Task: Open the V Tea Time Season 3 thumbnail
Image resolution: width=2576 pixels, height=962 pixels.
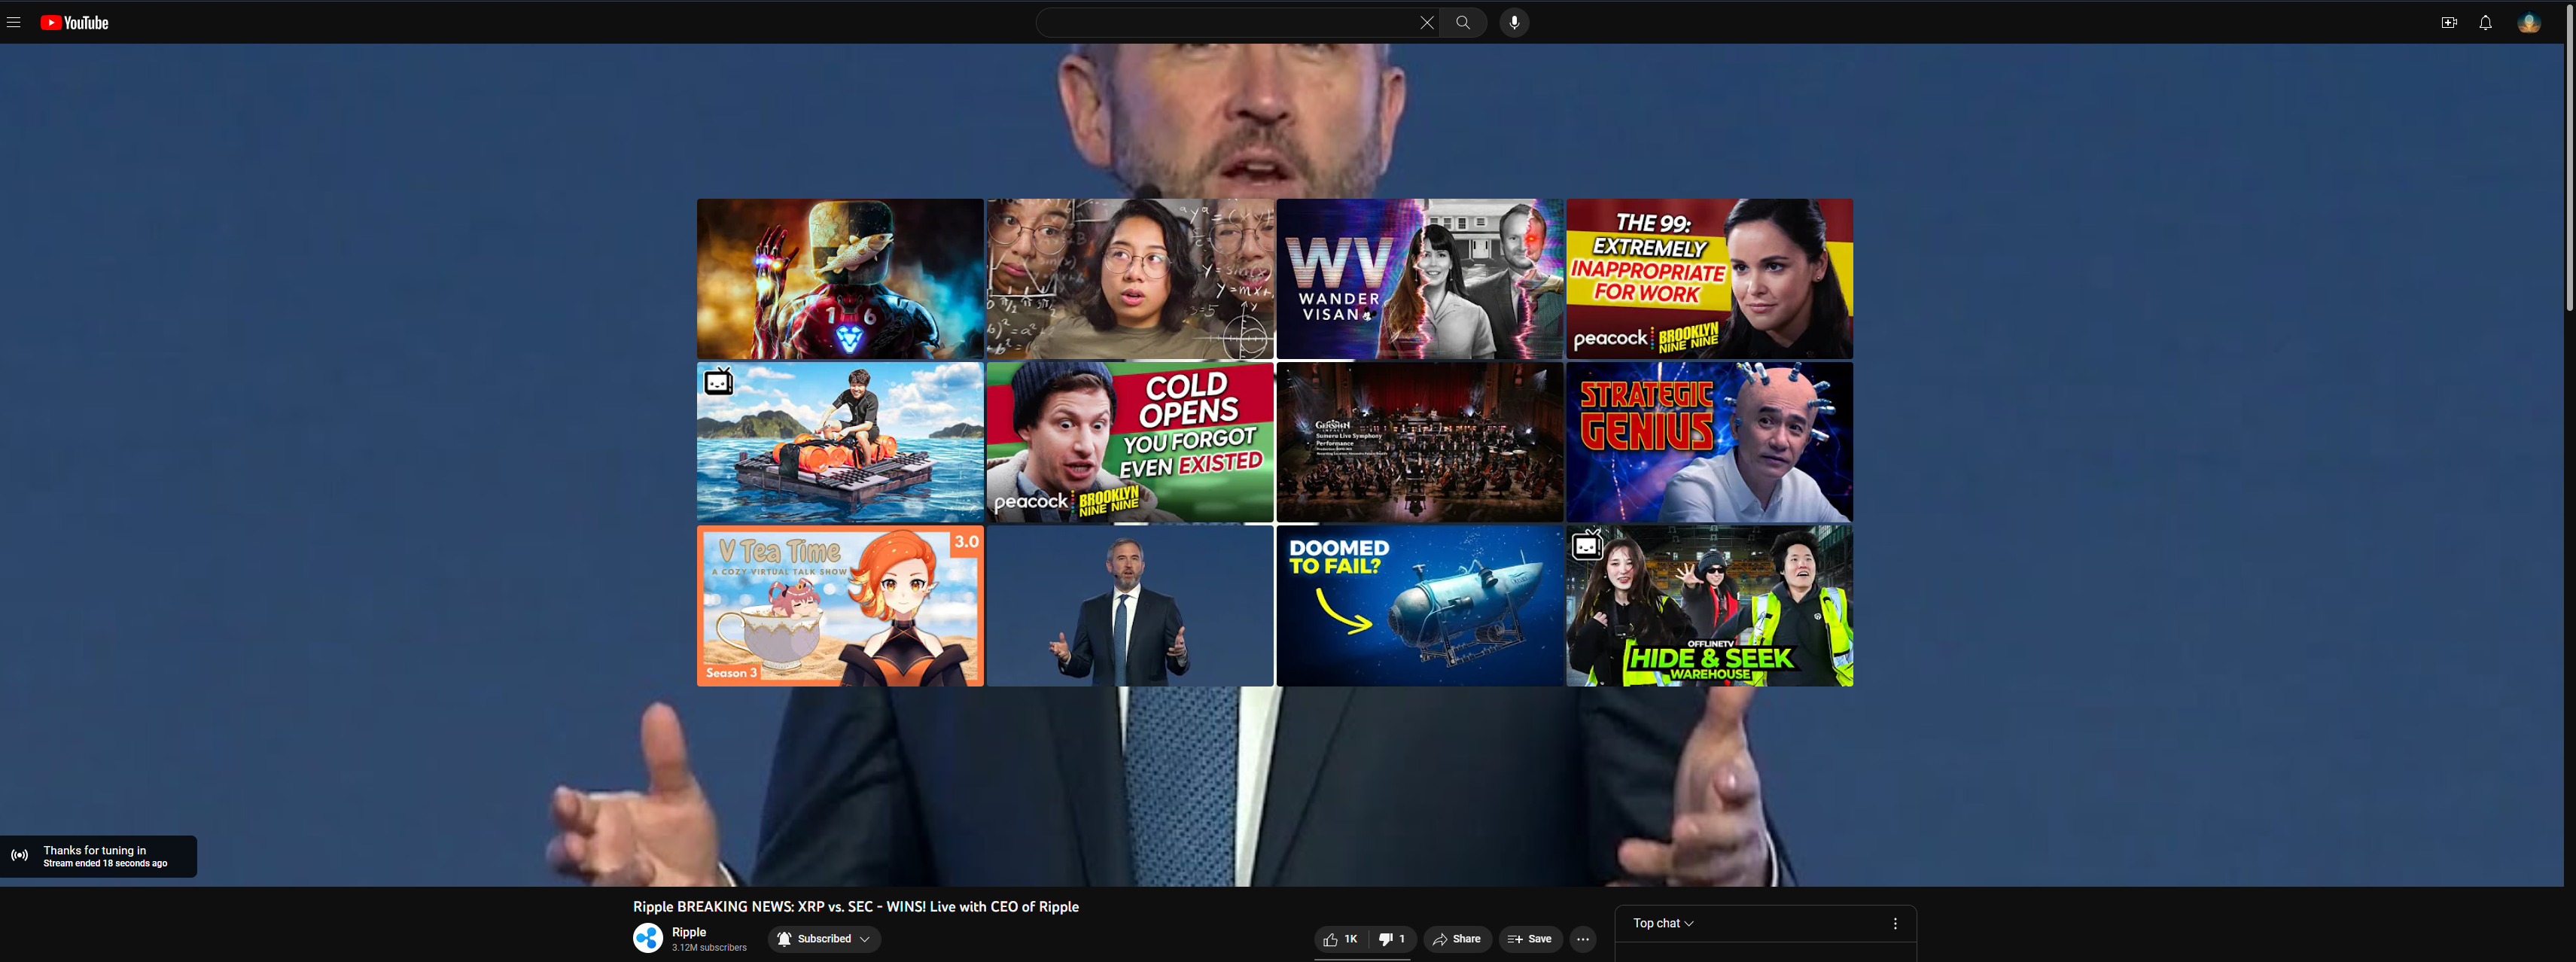Action: 840,606
